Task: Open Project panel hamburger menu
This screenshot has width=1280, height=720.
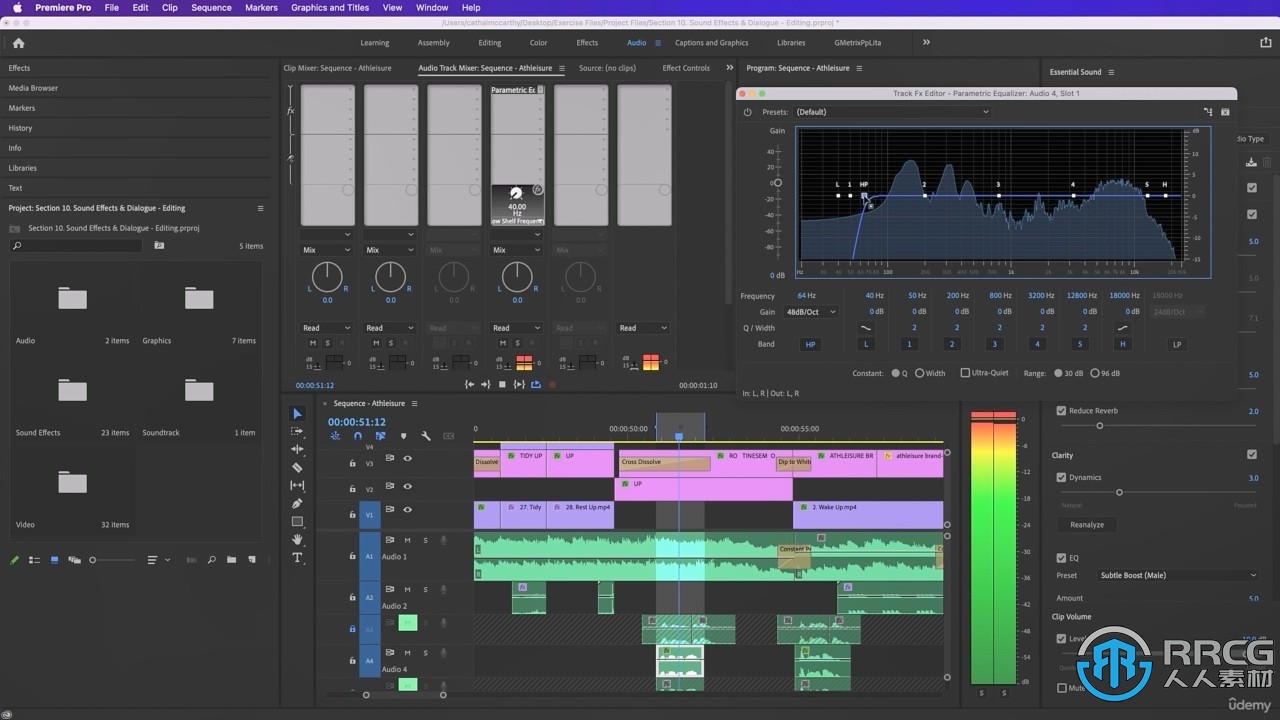Action: [261, 208]
